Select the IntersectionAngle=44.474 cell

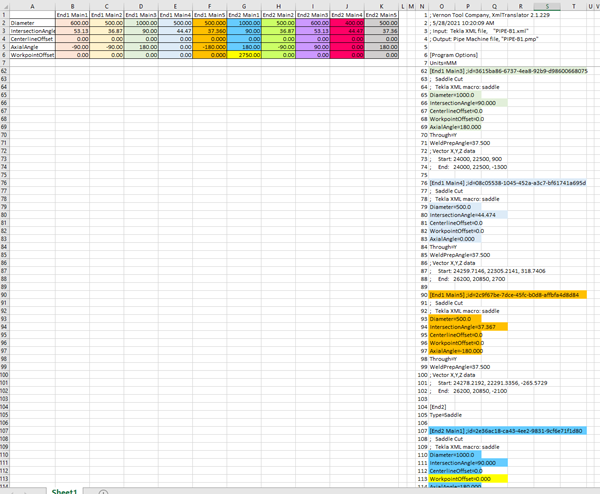[455, 215]
